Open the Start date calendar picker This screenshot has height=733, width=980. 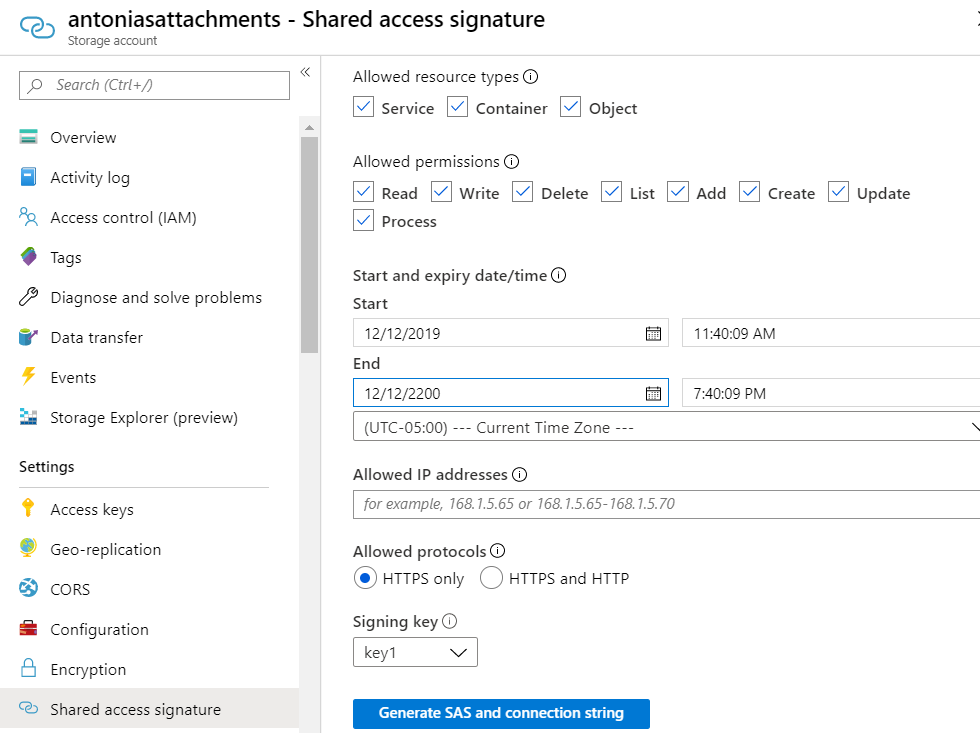[653, 333]
